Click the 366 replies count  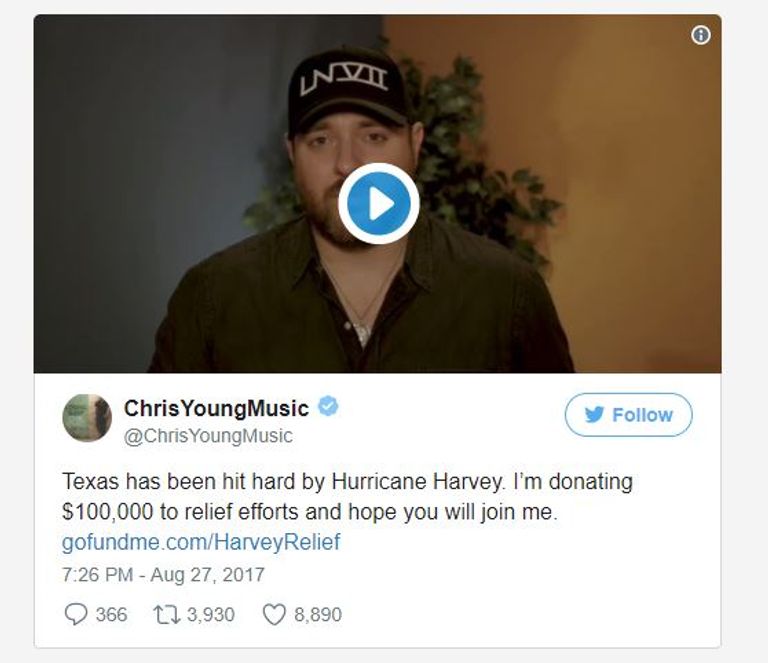112,615
